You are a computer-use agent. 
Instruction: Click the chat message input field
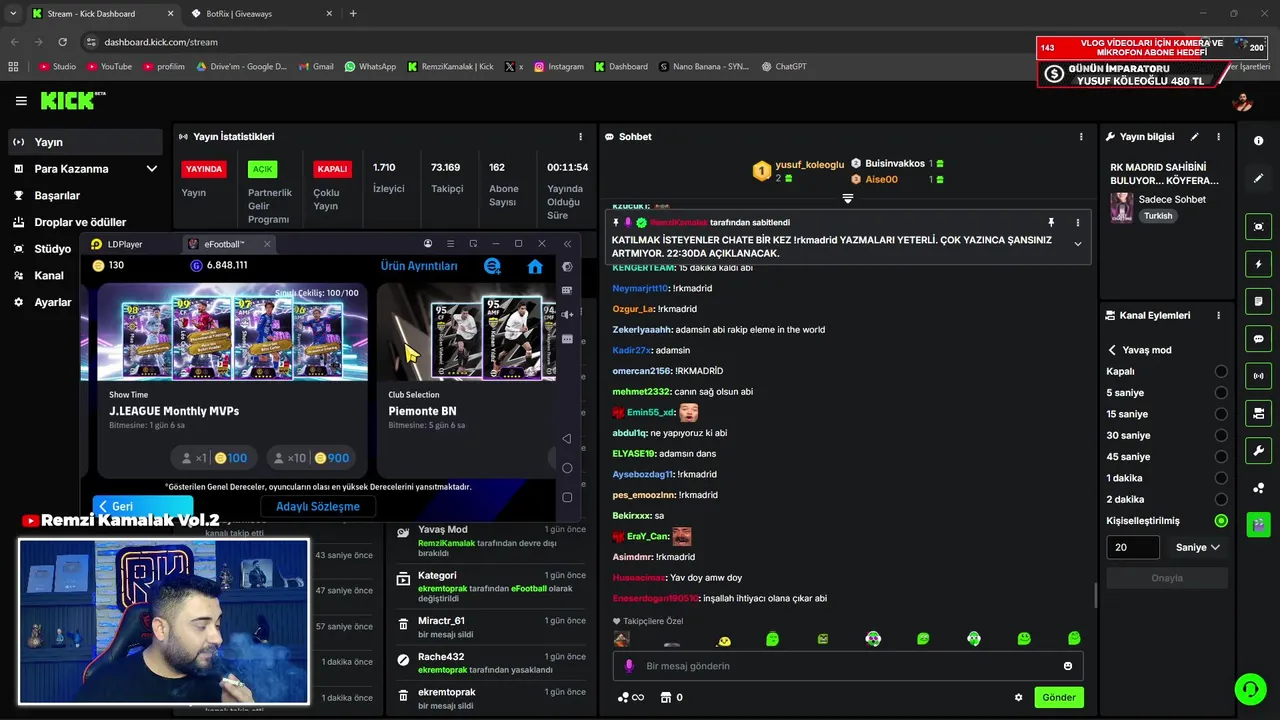(847, 666)
